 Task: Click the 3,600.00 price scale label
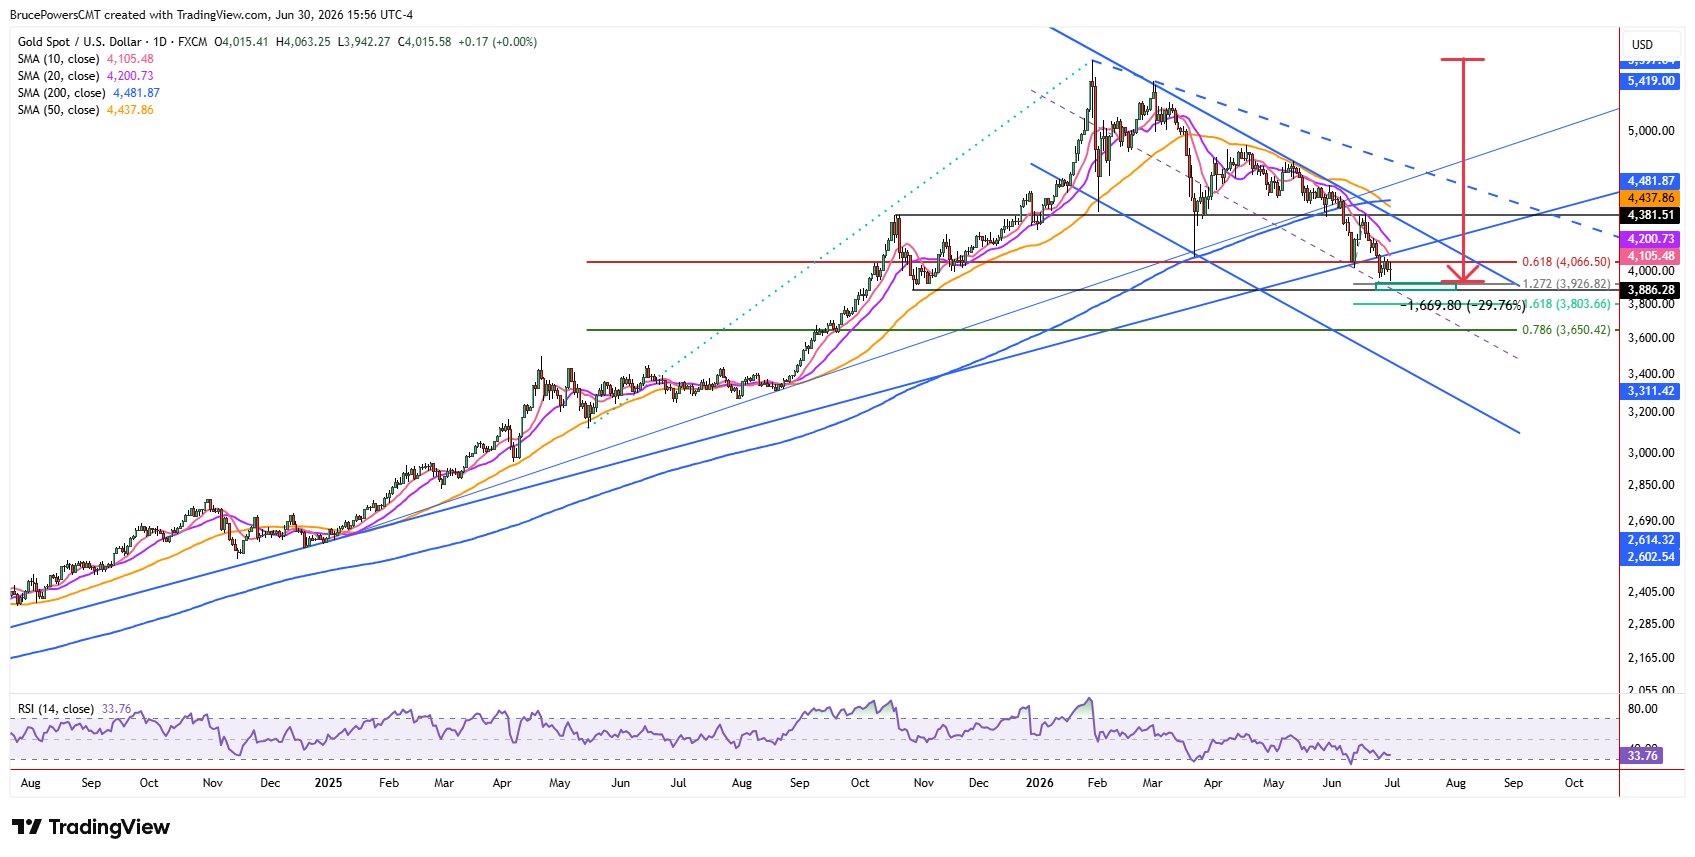coord(1651,338)
